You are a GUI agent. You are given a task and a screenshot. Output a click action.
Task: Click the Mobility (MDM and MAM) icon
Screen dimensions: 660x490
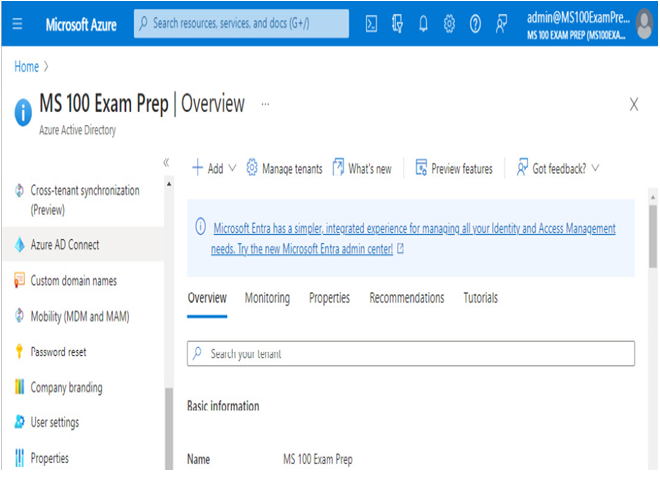[x=19, y=315]
